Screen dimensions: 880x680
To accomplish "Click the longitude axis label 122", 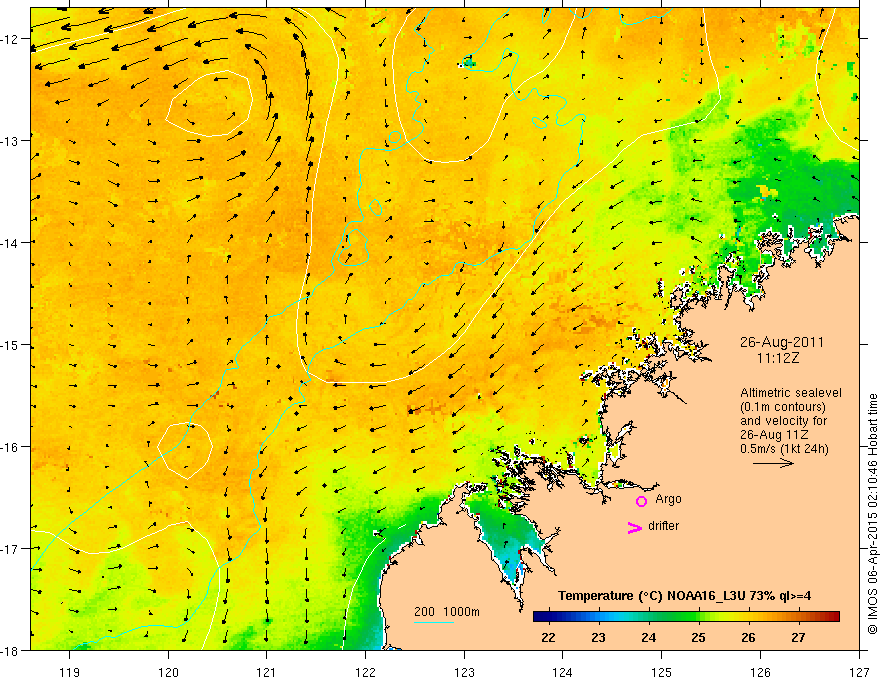I will click(365, 672).
